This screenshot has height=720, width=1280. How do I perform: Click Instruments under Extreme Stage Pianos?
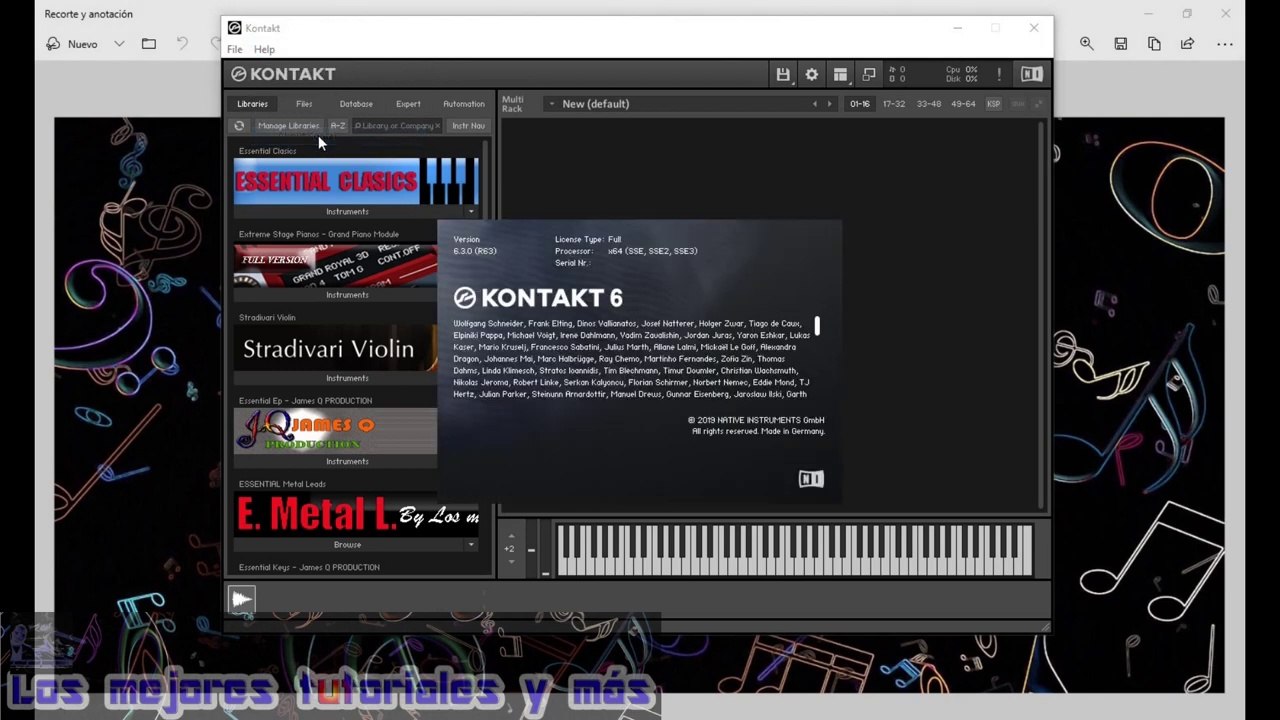point(347,295)
